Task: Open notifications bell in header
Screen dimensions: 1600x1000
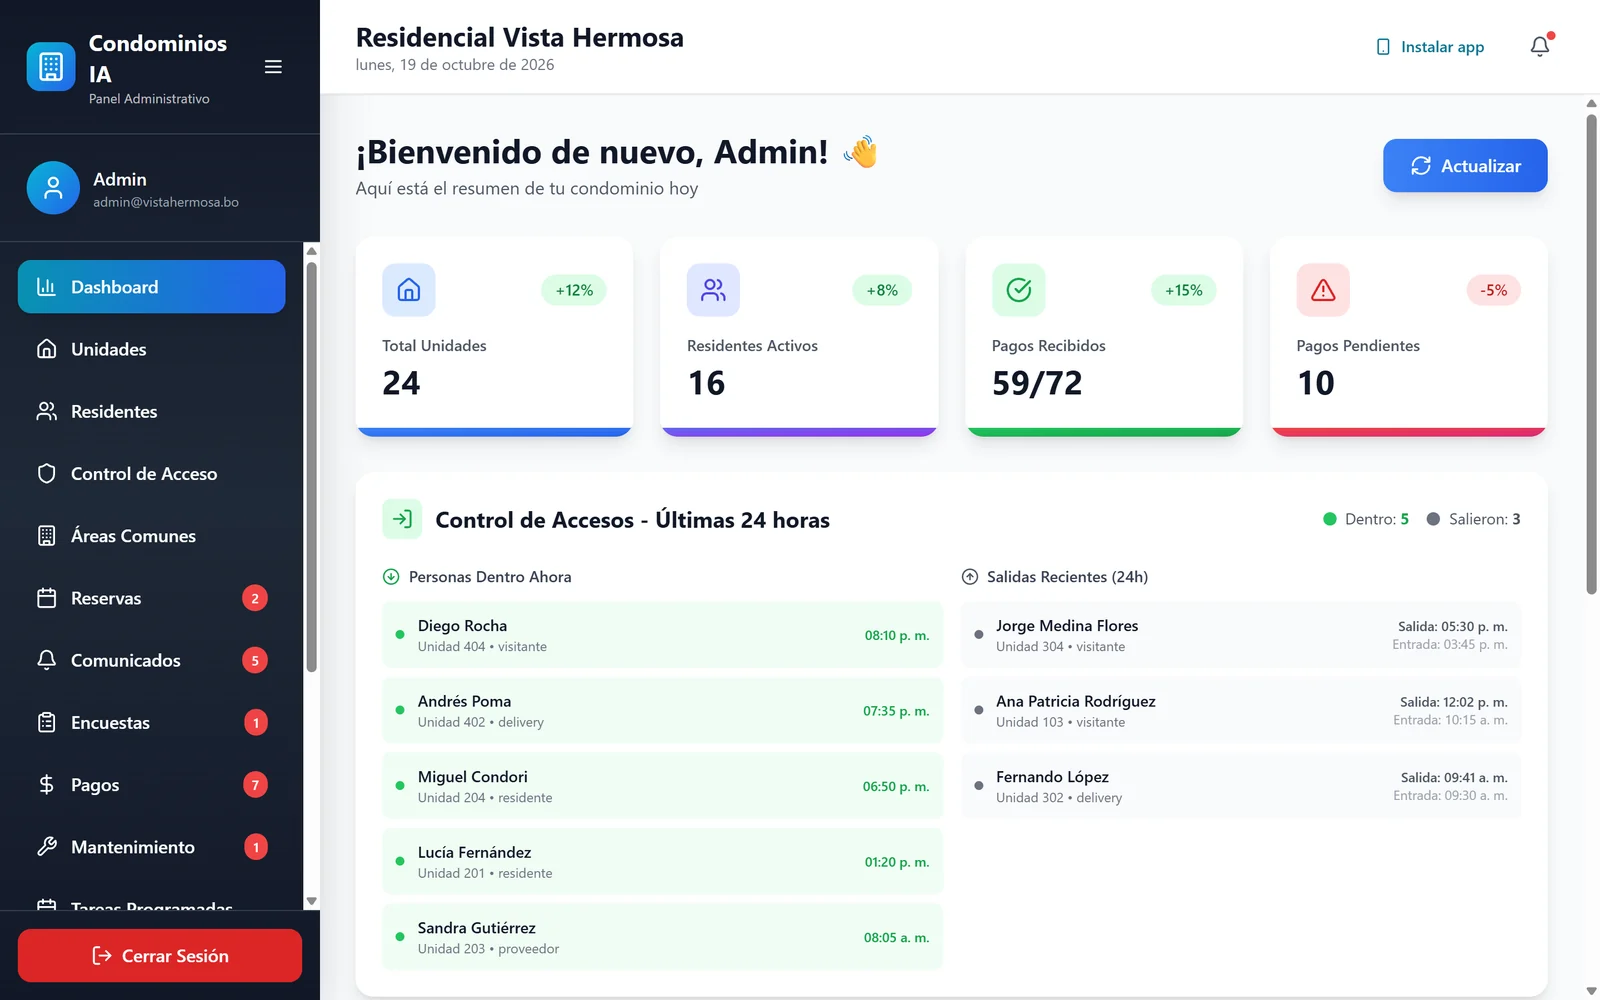Action: [x=1540, y=46]
